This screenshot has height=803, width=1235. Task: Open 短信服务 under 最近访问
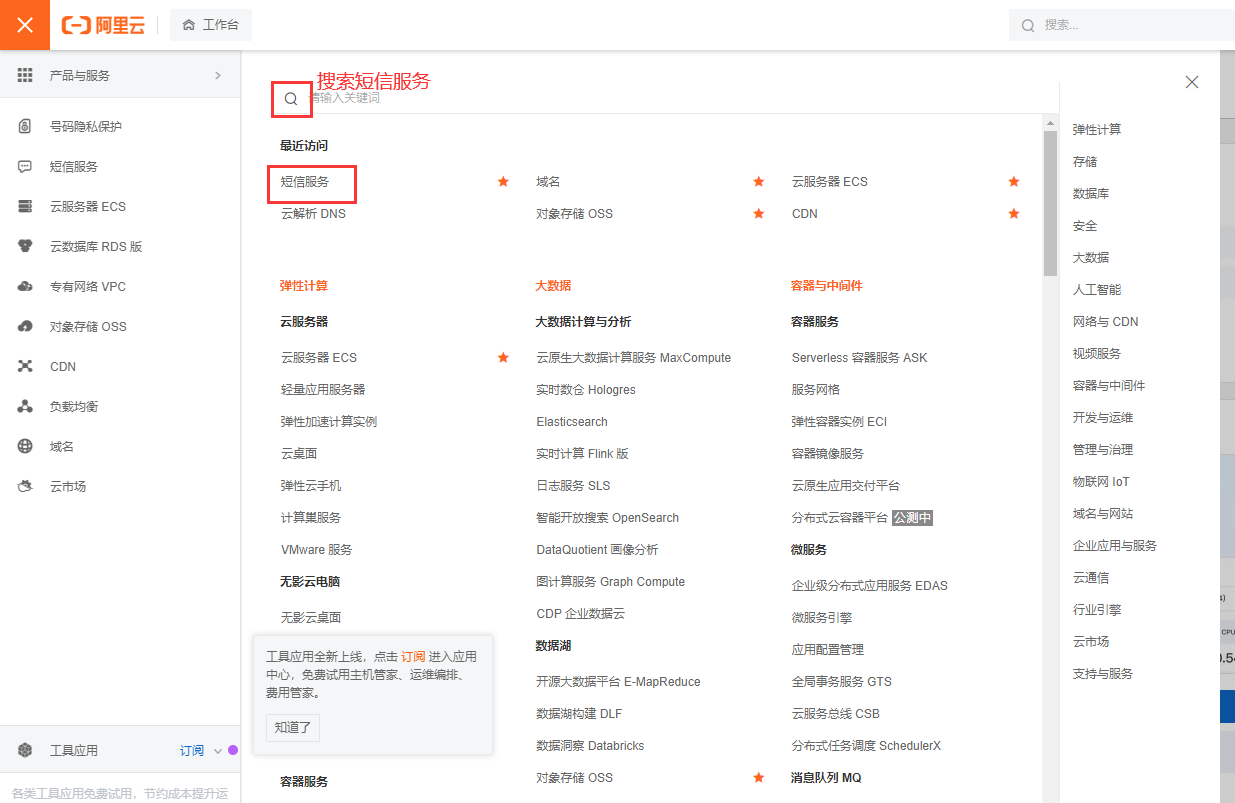(x=305, y=182)
